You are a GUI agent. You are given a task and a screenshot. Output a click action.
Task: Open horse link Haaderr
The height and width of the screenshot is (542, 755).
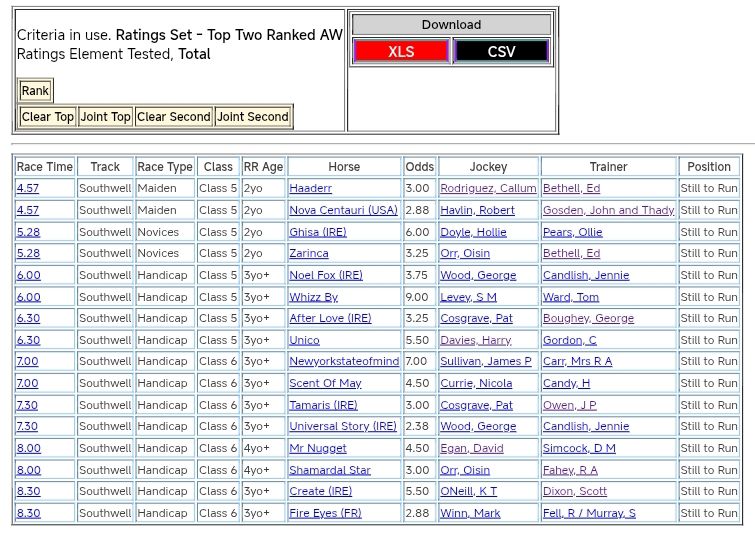310,188
